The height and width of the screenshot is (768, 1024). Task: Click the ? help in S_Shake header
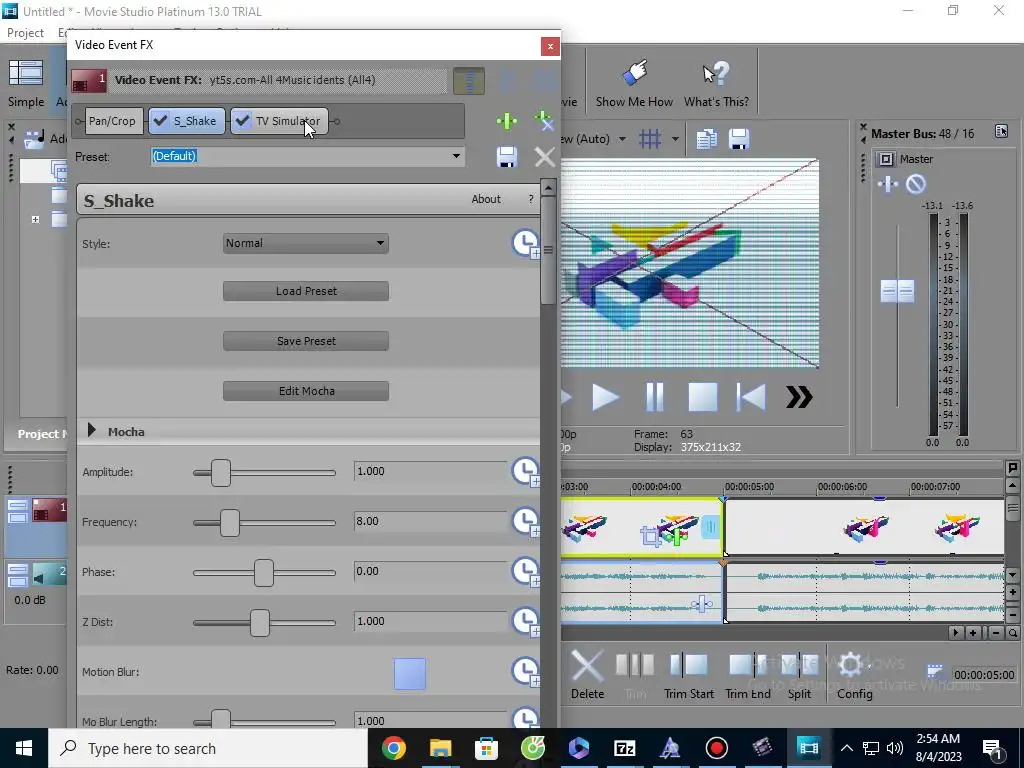tap(531, 199)
